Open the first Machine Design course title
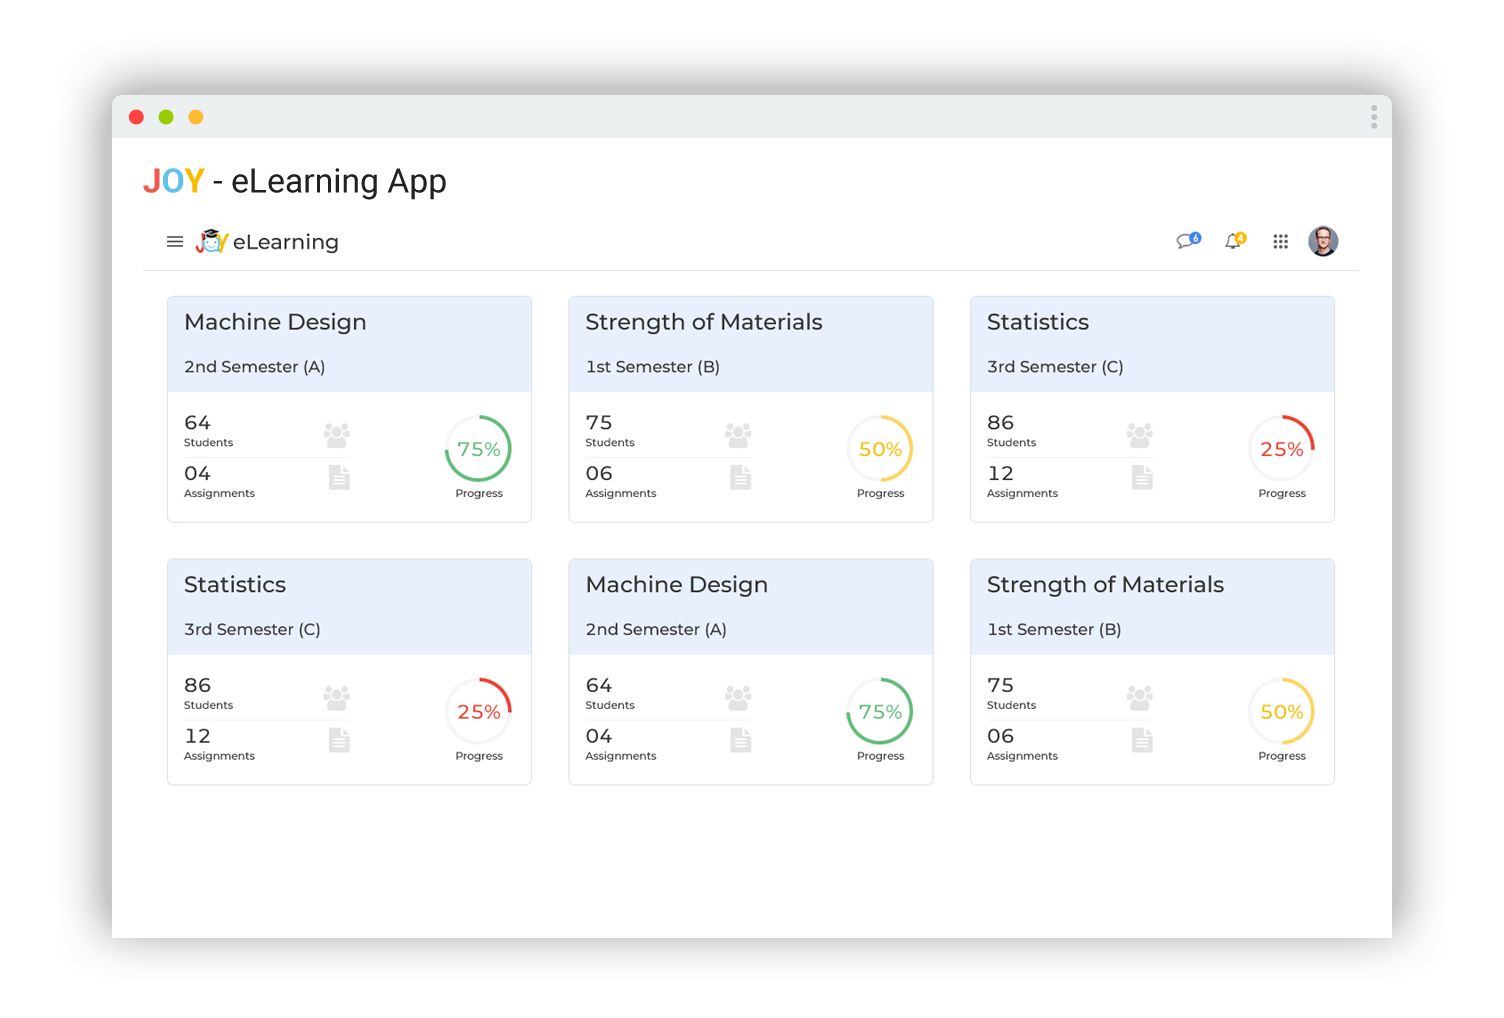 (275, 322)
